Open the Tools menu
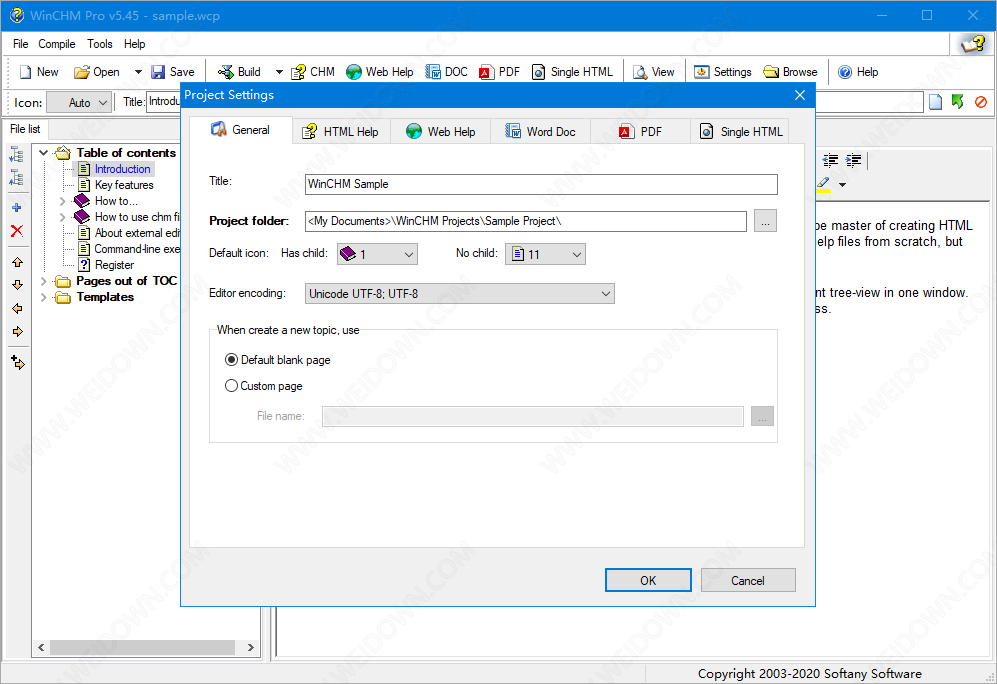997x684 pixels. click(x=100, y=44)
